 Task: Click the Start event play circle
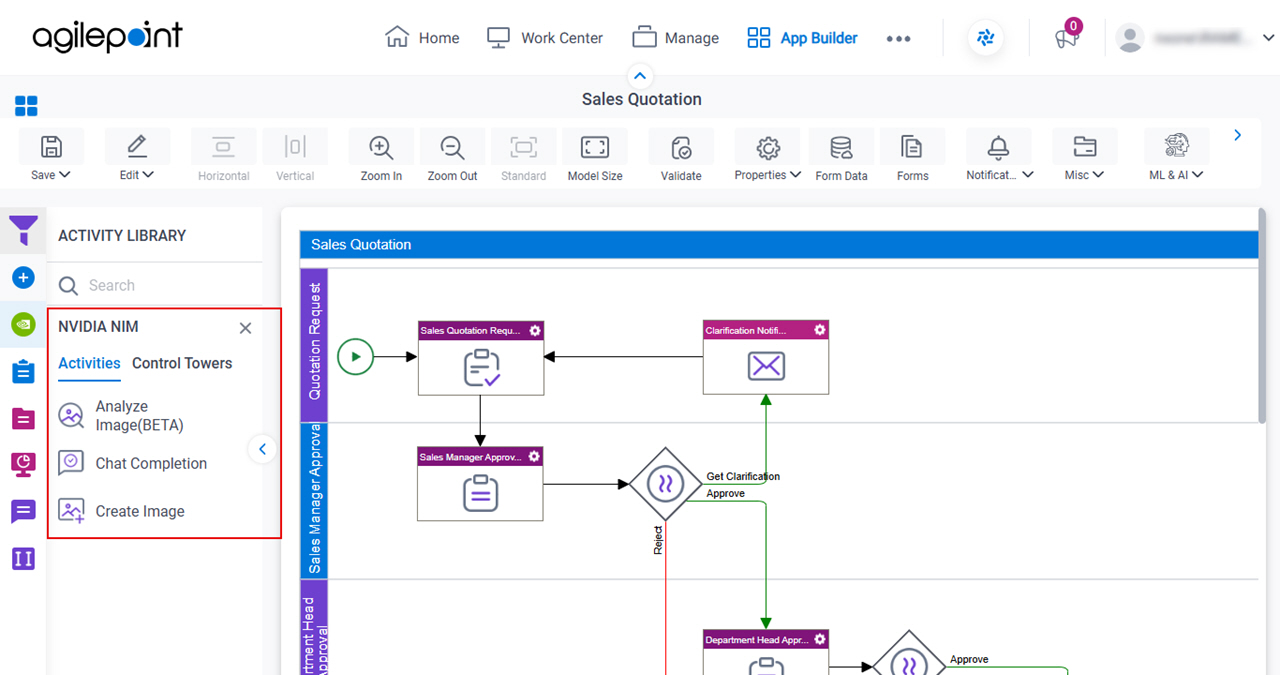click(x=355, y=356)
